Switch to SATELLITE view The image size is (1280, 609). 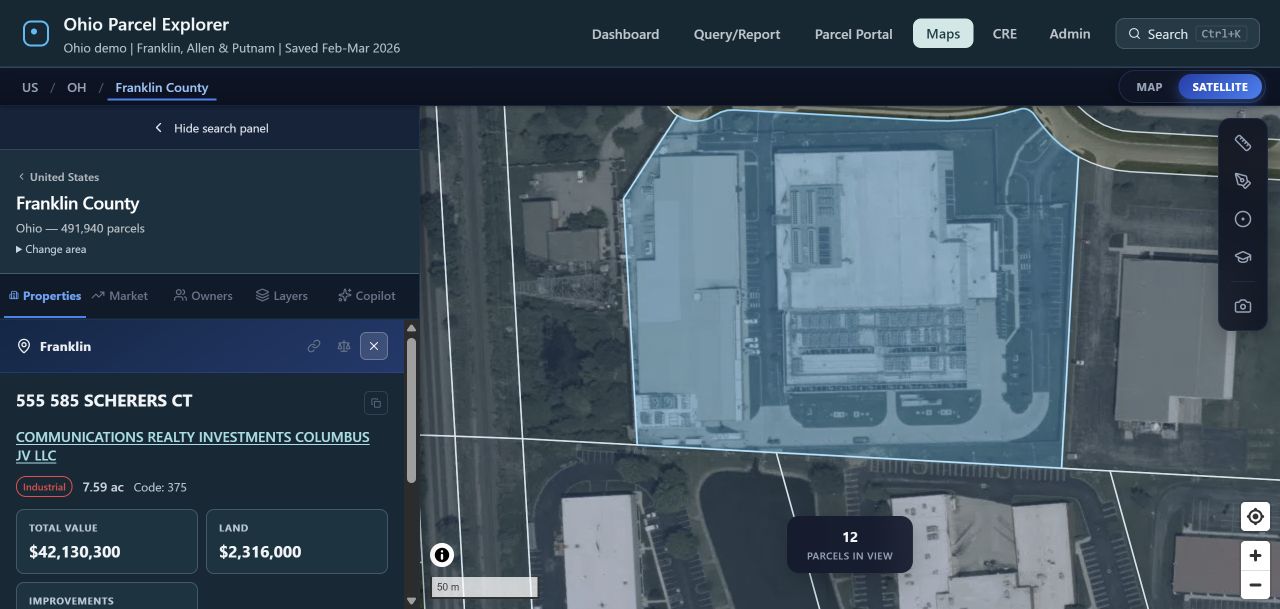point(1220,87)
